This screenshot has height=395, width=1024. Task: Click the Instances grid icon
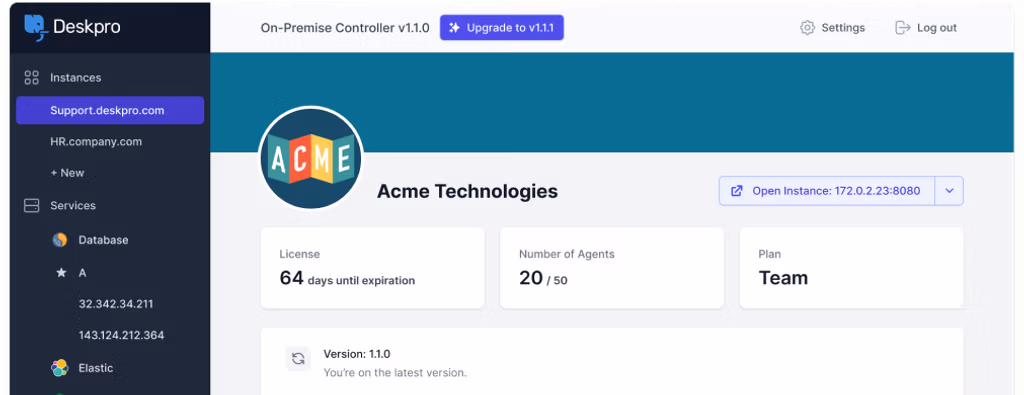(31, 78)
